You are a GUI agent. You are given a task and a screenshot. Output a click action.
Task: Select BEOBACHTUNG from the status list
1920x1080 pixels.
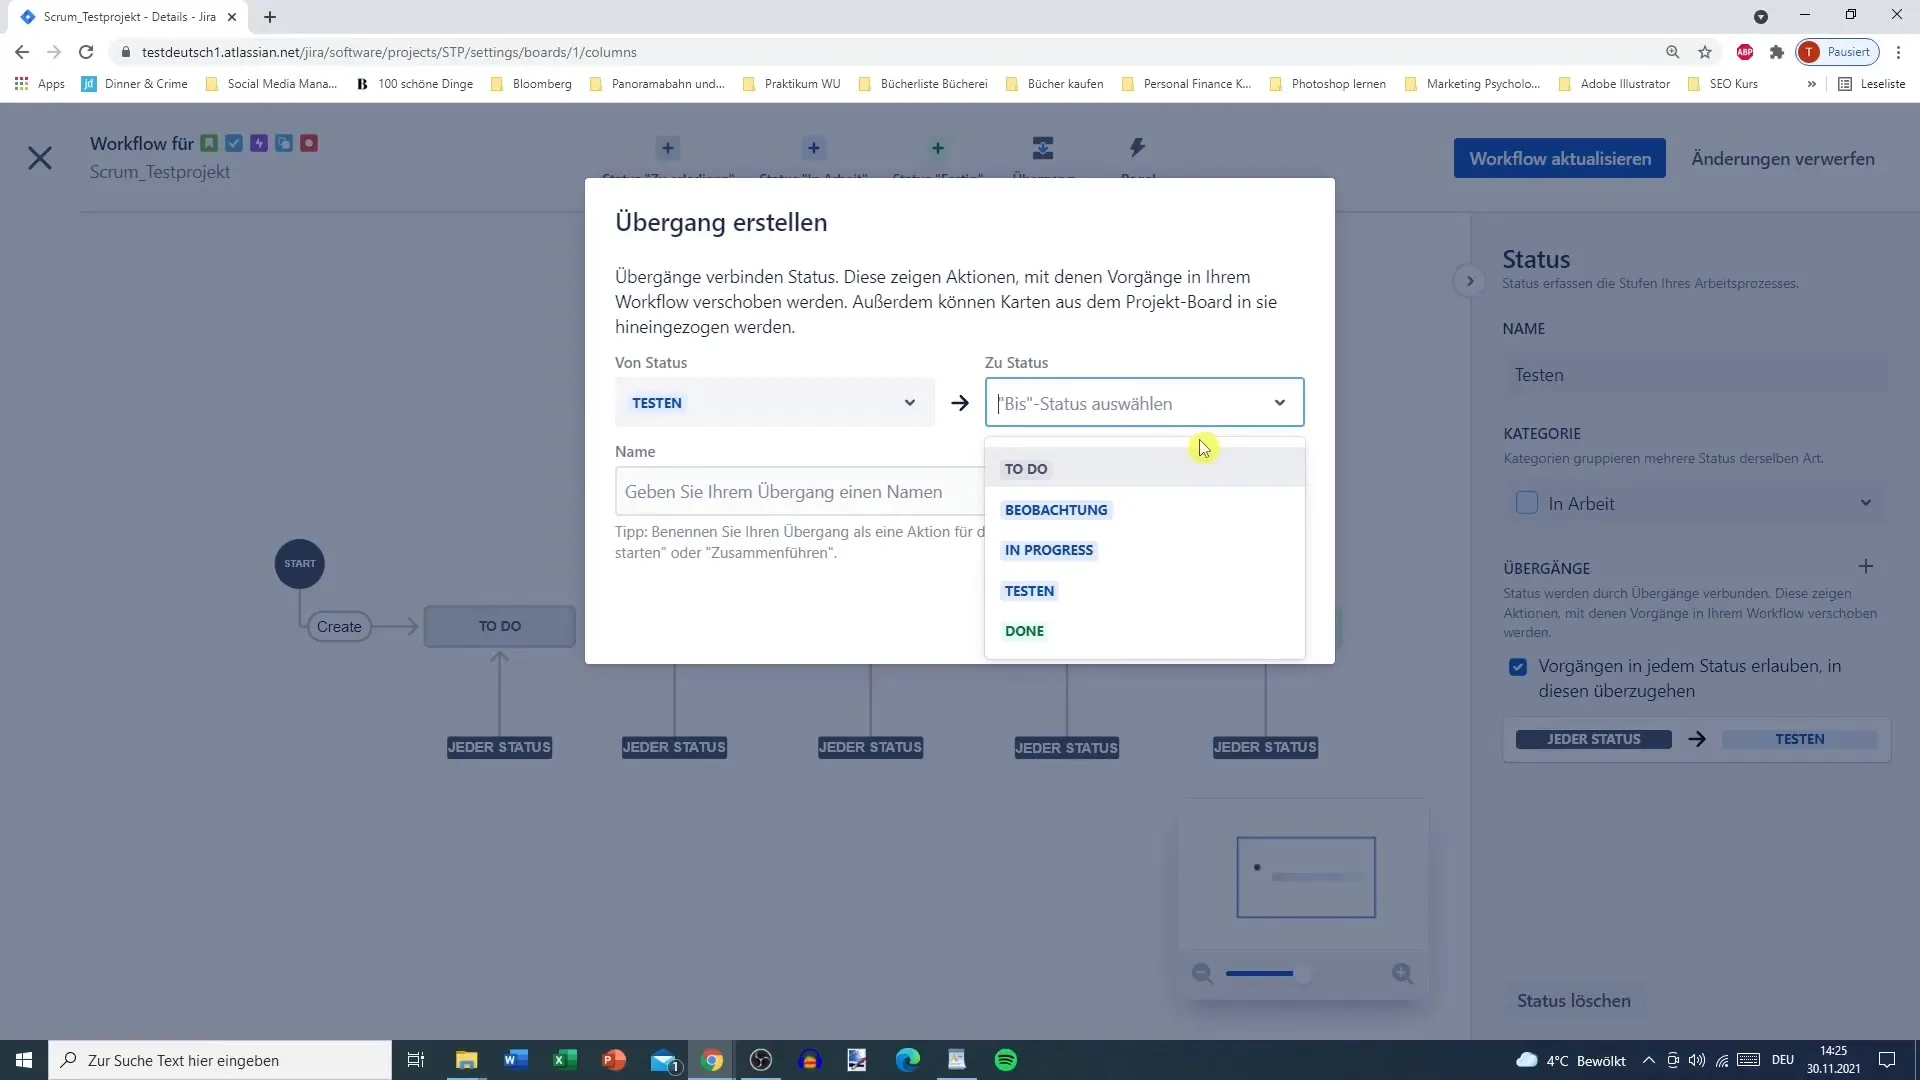(1145, 509)
